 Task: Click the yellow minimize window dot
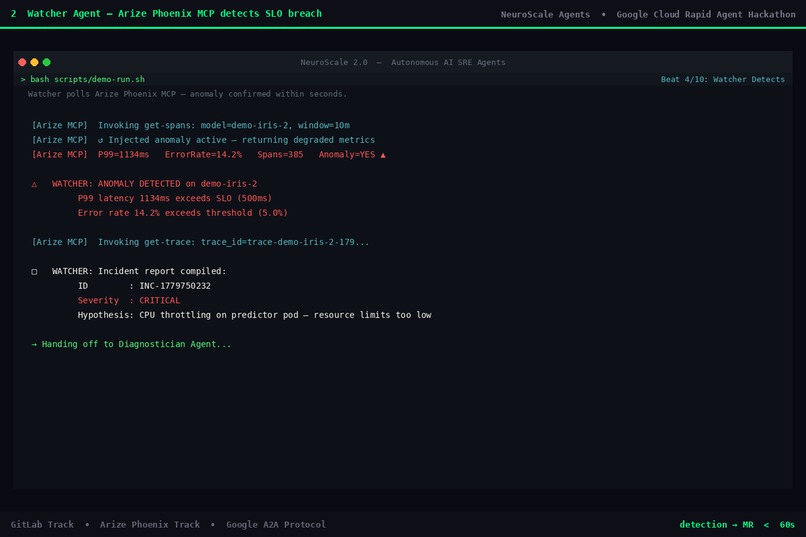click(34, 62)
